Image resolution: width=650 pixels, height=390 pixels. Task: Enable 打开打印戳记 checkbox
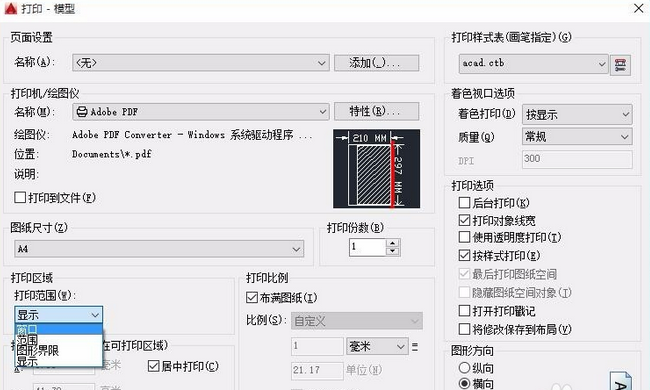click(464, 311)
